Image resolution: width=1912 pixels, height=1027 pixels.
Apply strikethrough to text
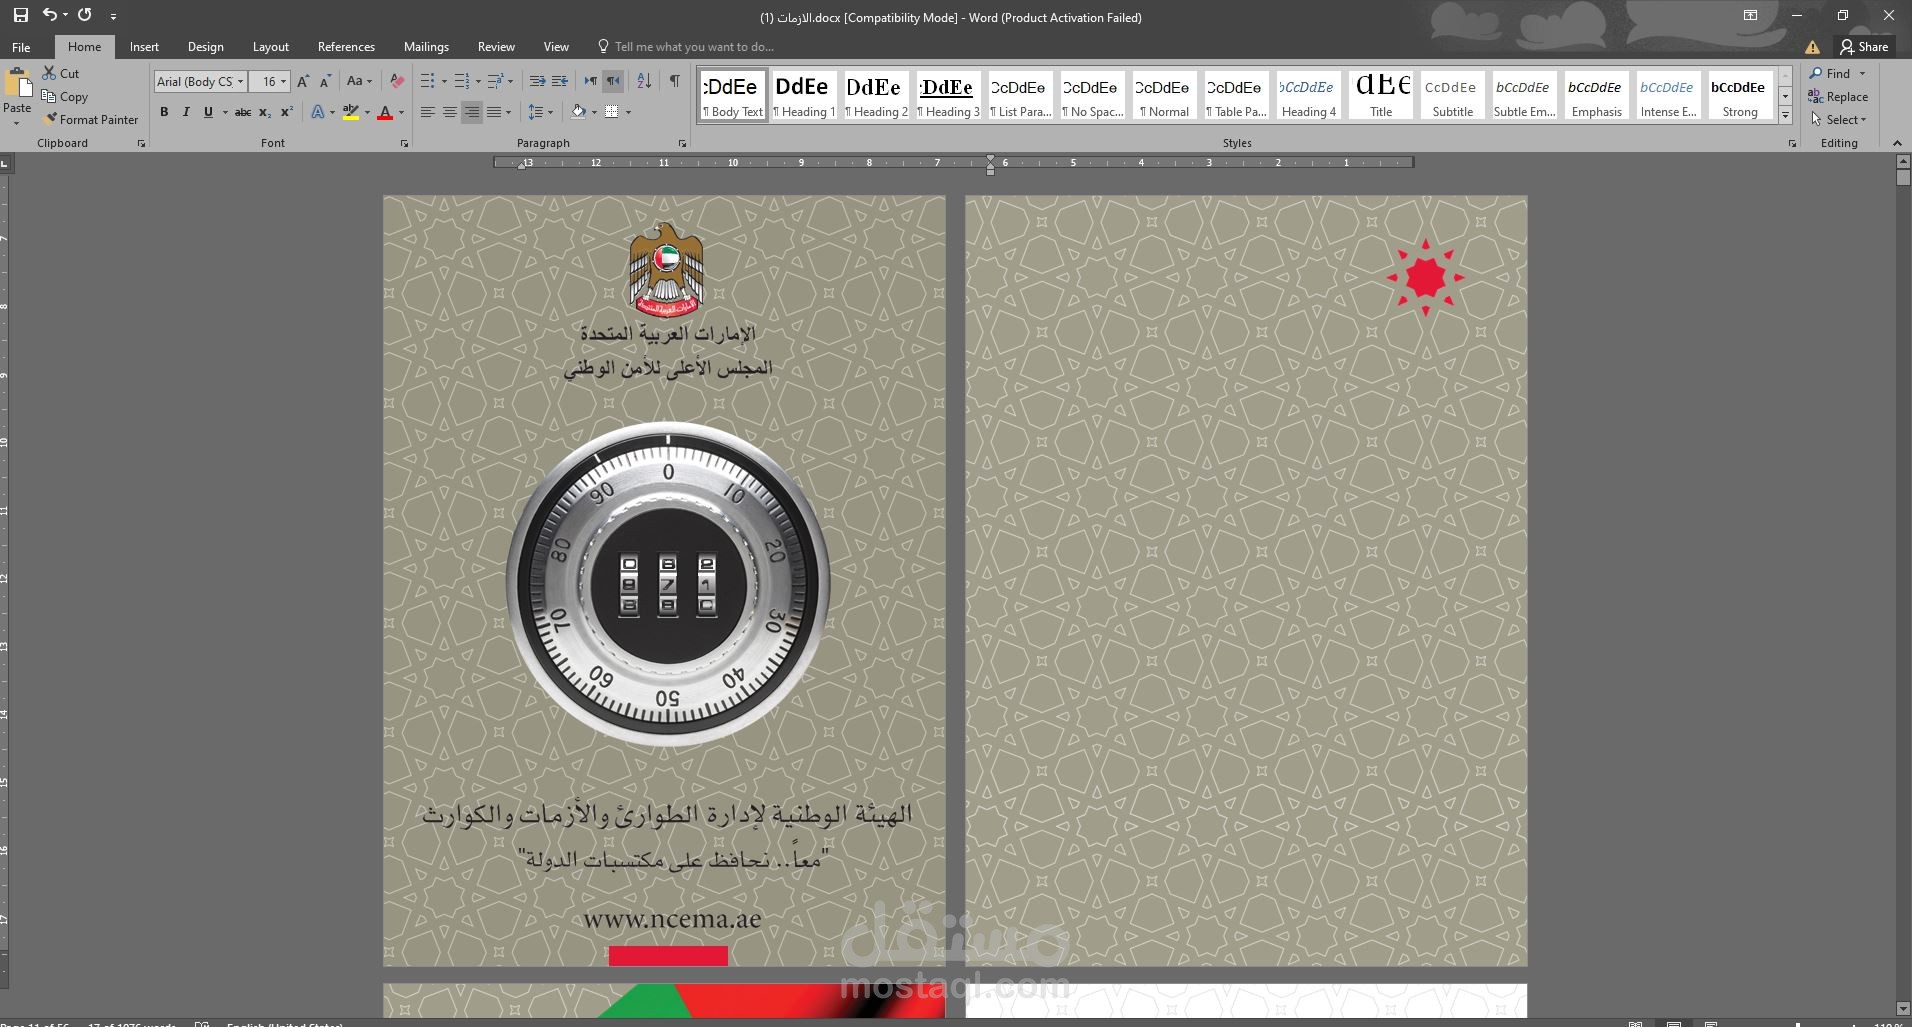[x=242, y=112]
